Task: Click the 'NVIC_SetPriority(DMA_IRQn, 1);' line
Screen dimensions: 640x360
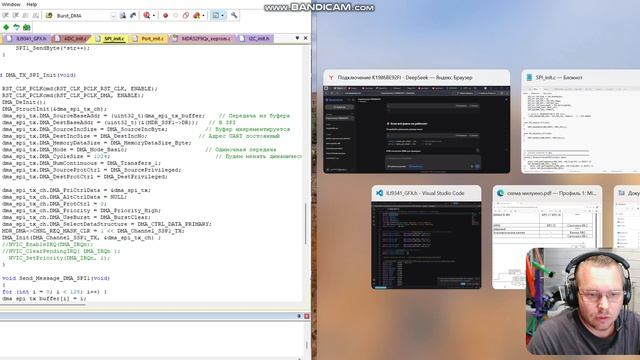Action: 60,258
